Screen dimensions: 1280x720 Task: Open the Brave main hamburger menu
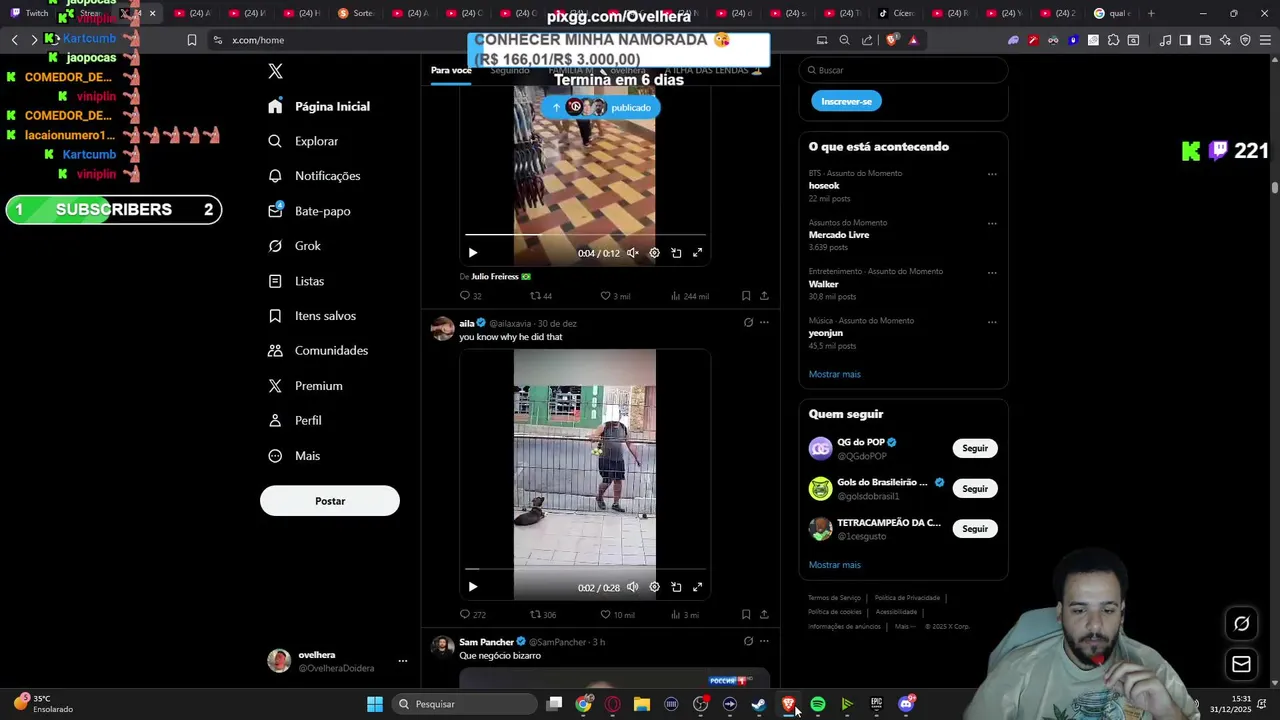point(1265,40)
